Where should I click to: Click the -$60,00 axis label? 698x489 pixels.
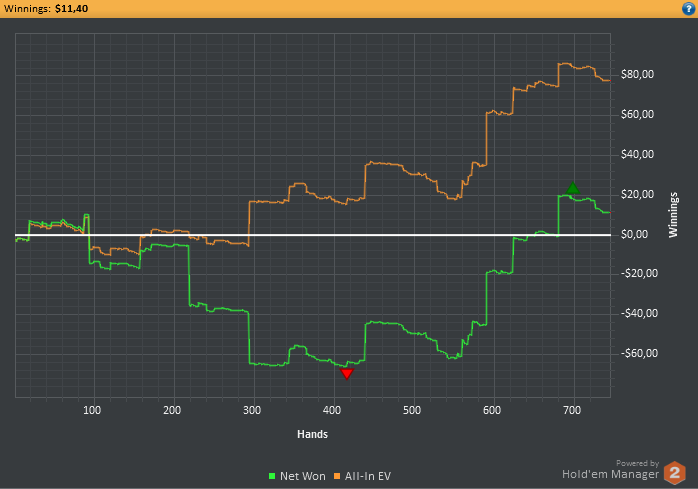(x=639, y=354)
